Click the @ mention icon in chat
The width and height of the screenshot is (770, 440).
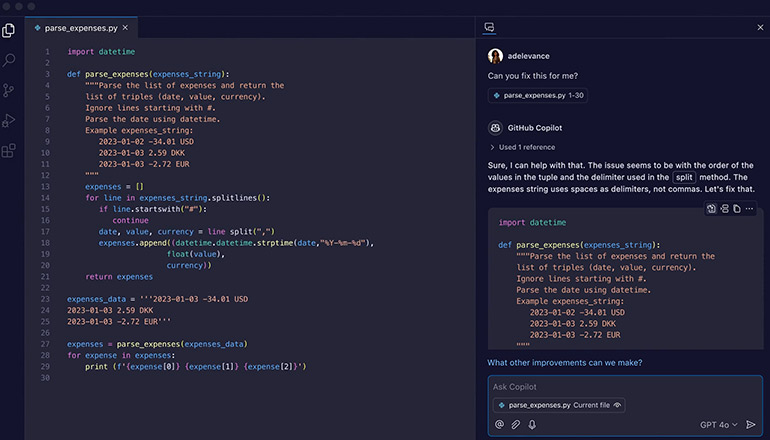(x=500, y=425)
